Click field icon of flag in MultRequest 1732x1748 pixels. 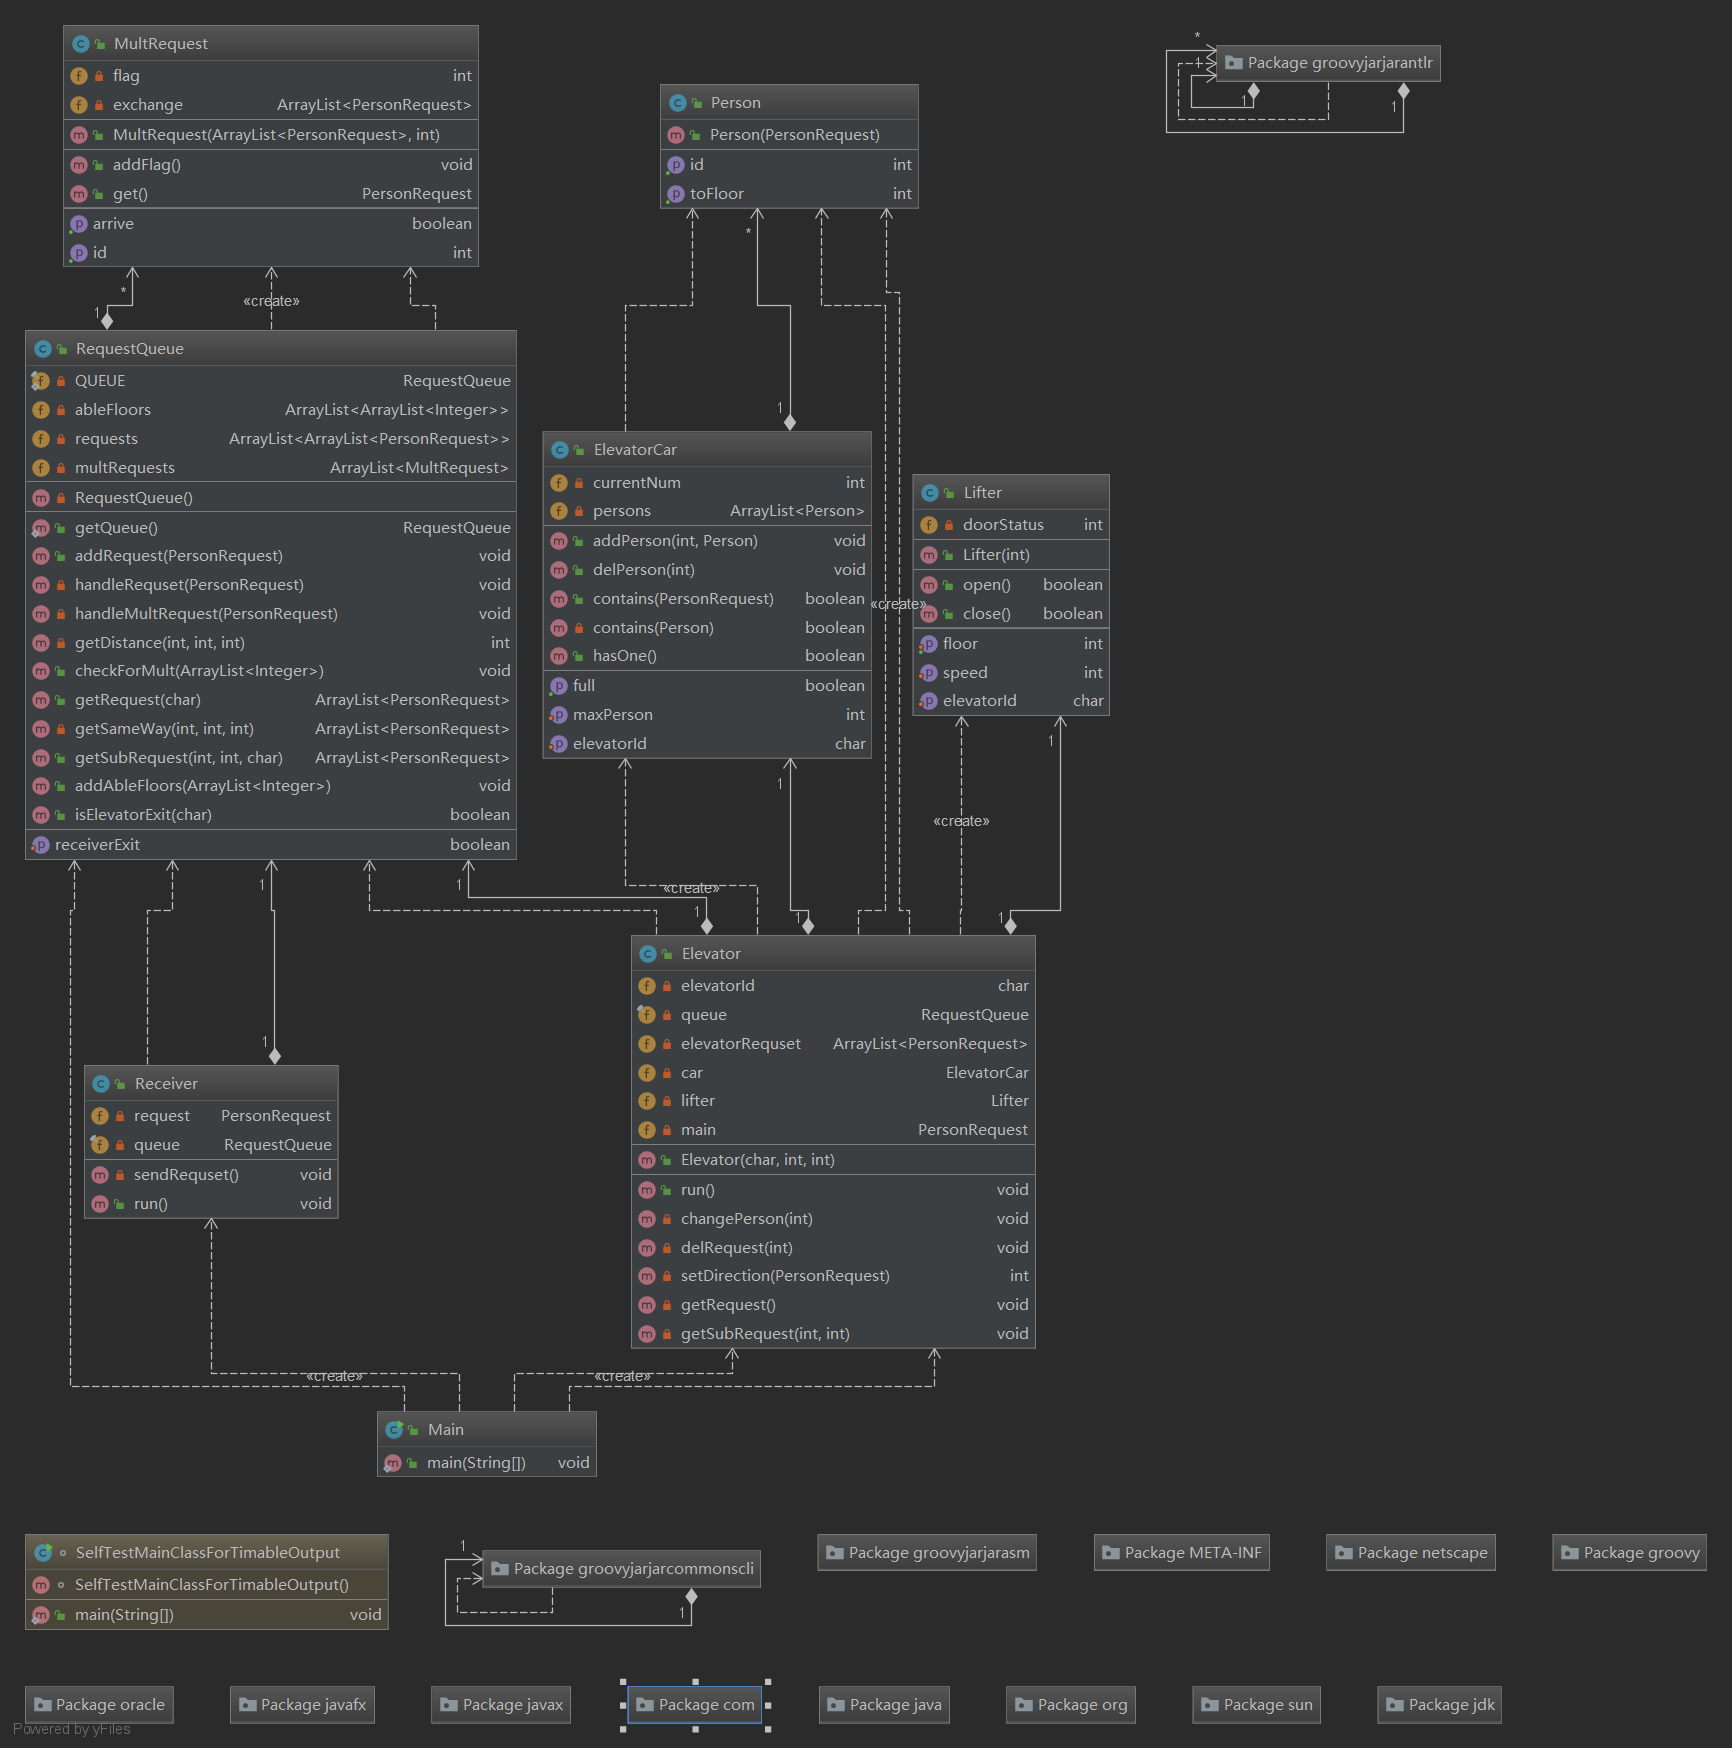tap(79, 76)
